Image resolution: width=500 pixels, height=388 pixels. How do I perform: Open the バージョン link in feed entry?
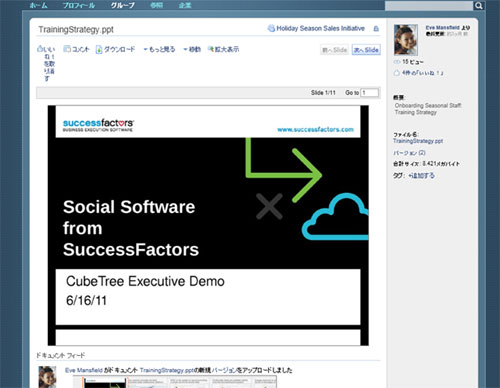coord(224,370)
